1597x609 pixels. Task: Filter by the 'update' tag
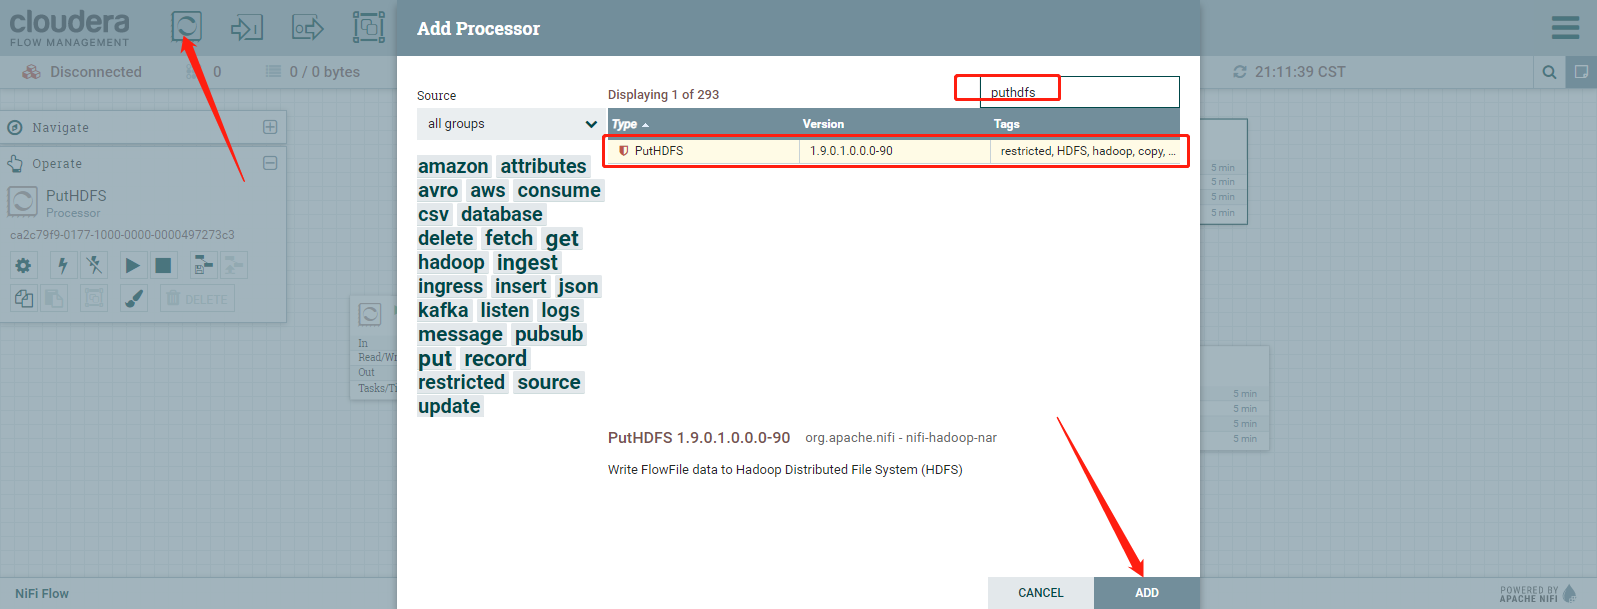tap(449, 406)
